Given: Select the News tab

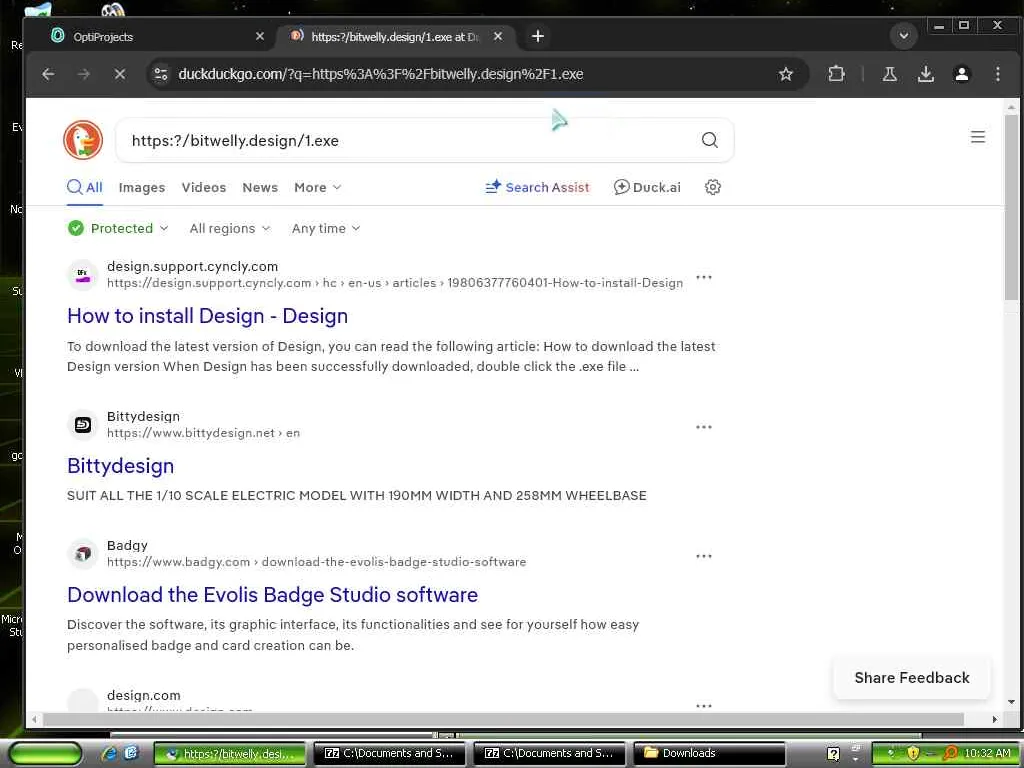Looking at the screenshot, I should pyautogui.click(x=260, y=187).
